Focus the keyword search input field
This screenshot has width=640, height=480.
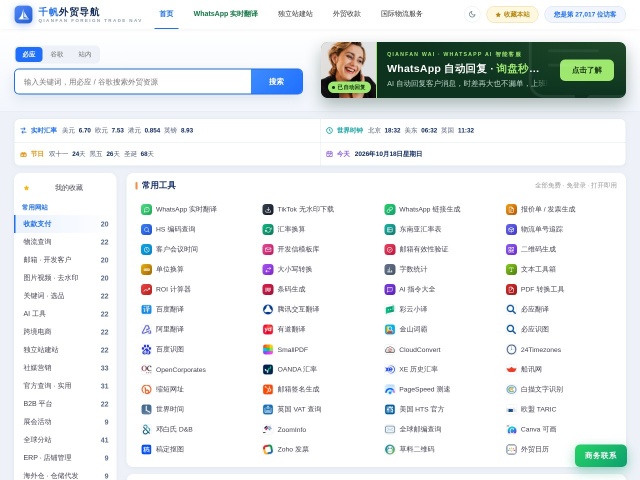click(133, 82)
